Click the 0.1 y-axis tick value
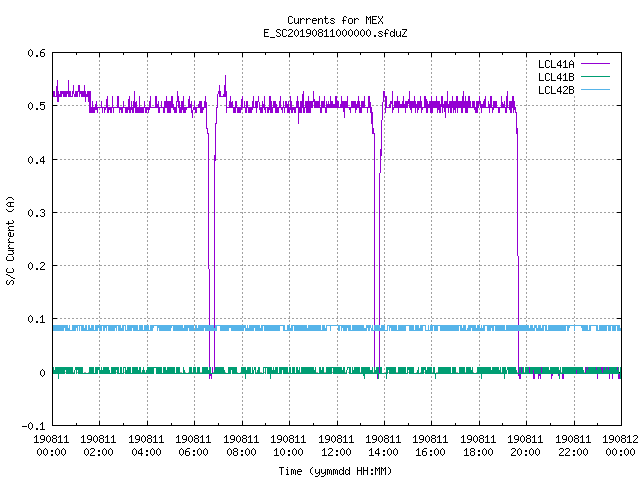 pos(36,319)
